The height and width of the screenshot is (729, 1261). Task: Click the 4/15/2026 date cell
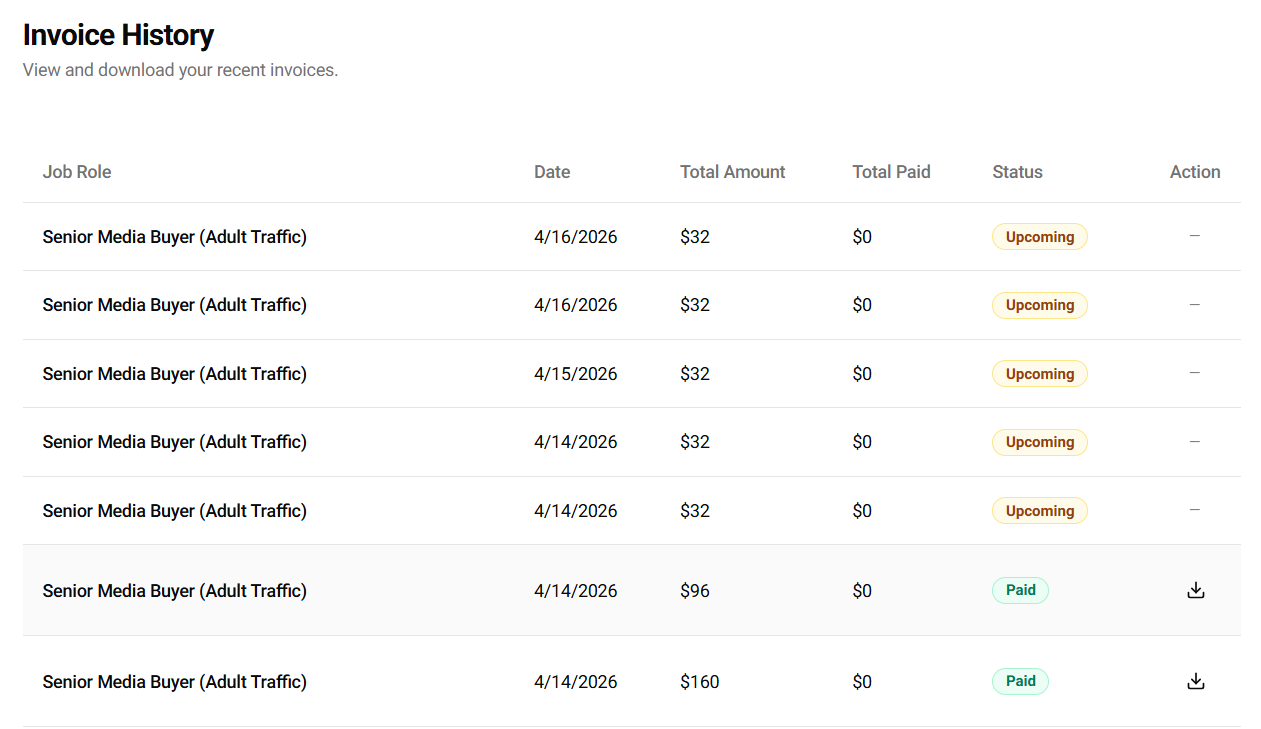click(575, 374)
